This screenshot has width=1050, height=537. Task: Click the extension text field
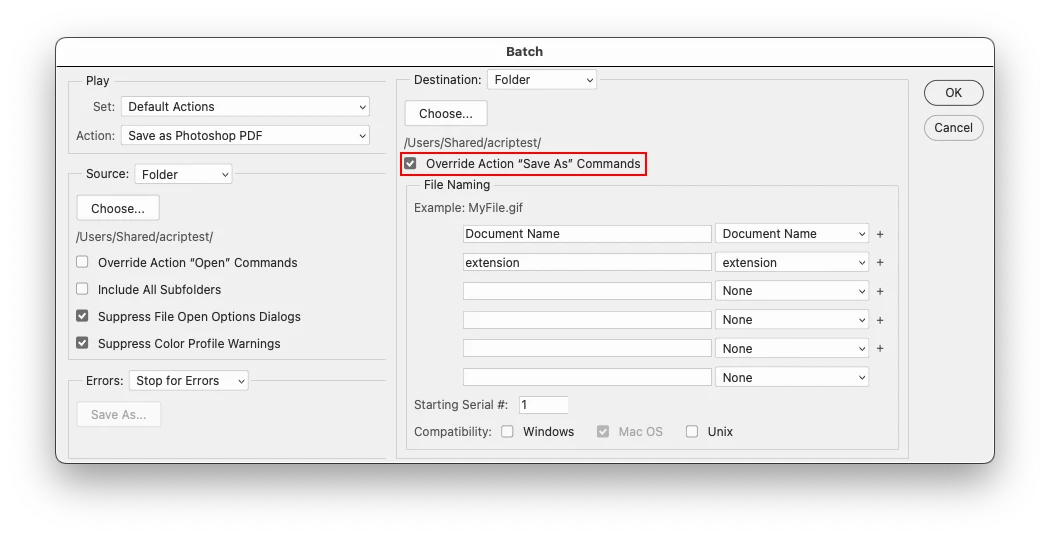tap(587, 262)
